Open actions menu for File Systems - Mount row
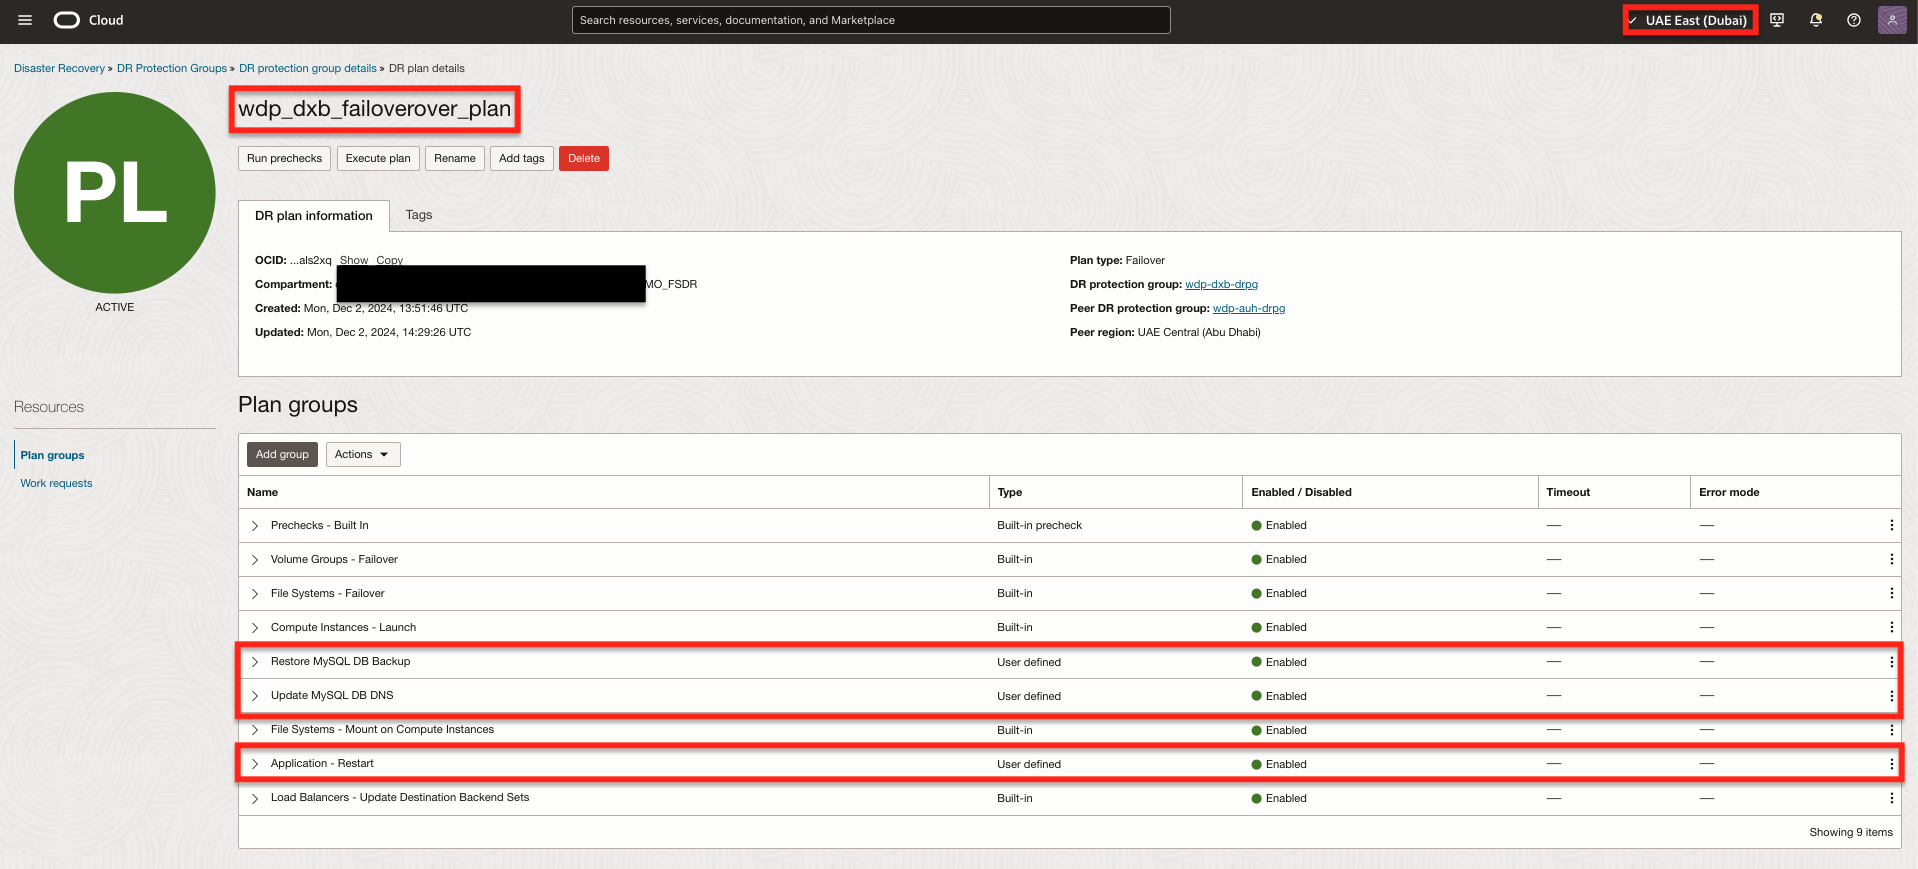 [1891, 730]
